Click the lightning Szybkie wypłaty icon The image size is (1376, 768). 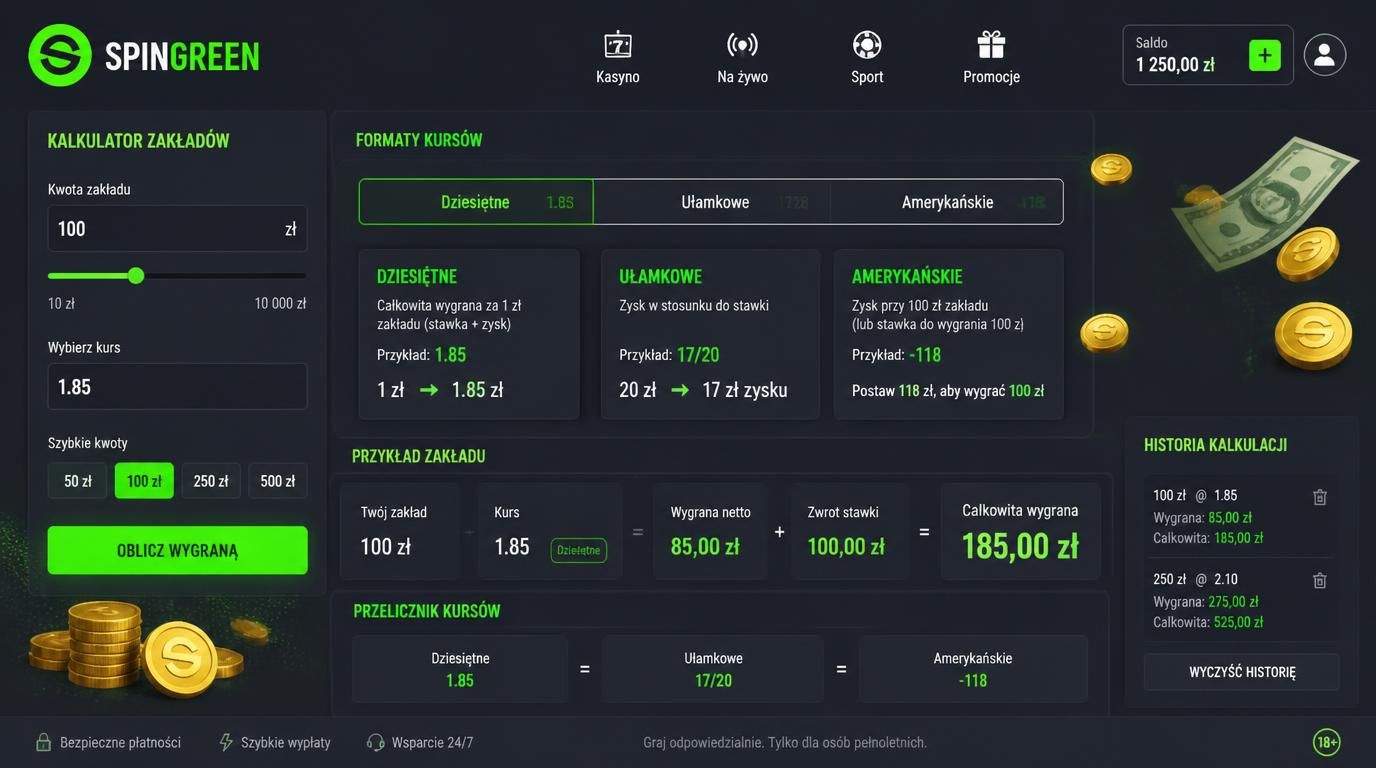tap(226, 742)
